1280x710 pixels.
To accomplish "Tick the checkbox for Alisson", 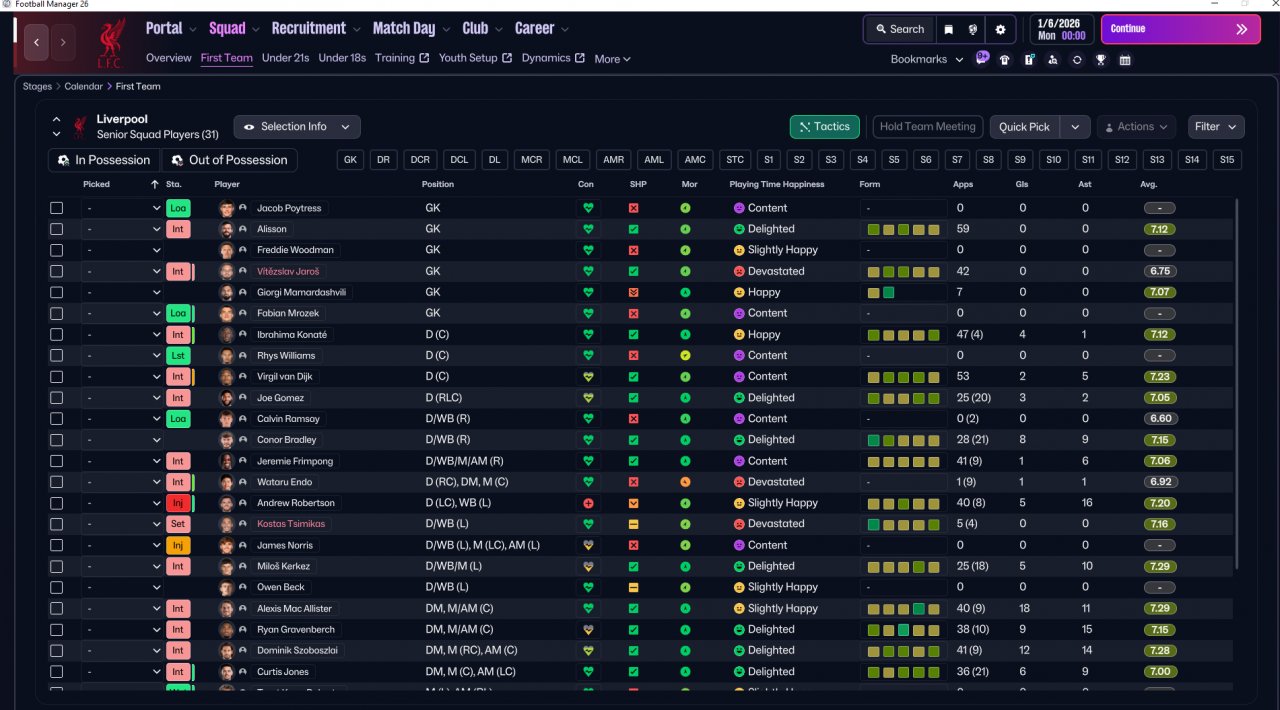I will coord(57,229).
